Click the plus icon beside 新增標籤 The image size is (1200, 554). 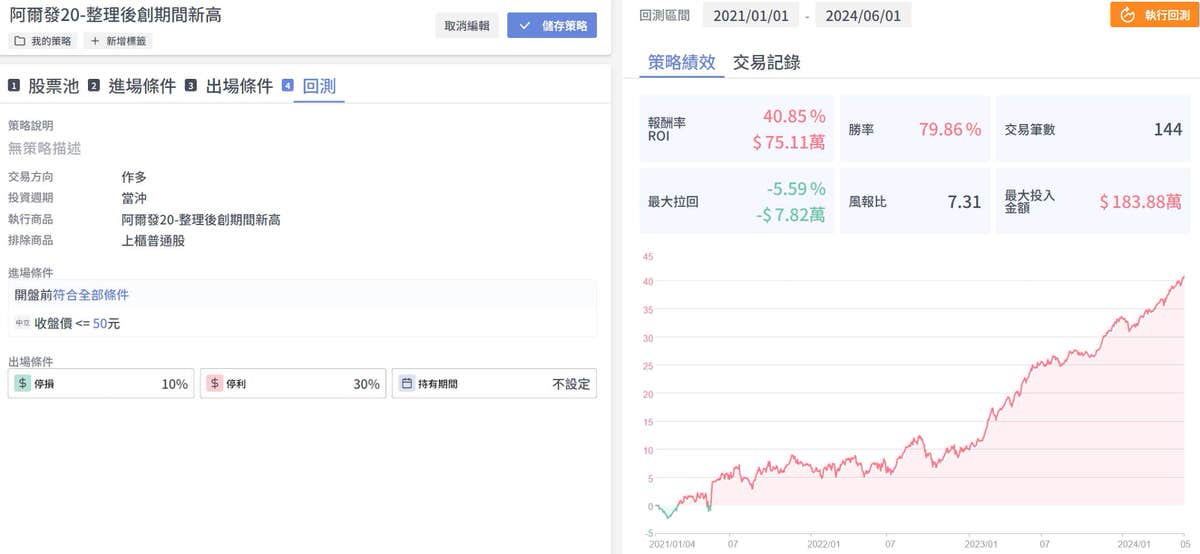(x=95, y=41)
